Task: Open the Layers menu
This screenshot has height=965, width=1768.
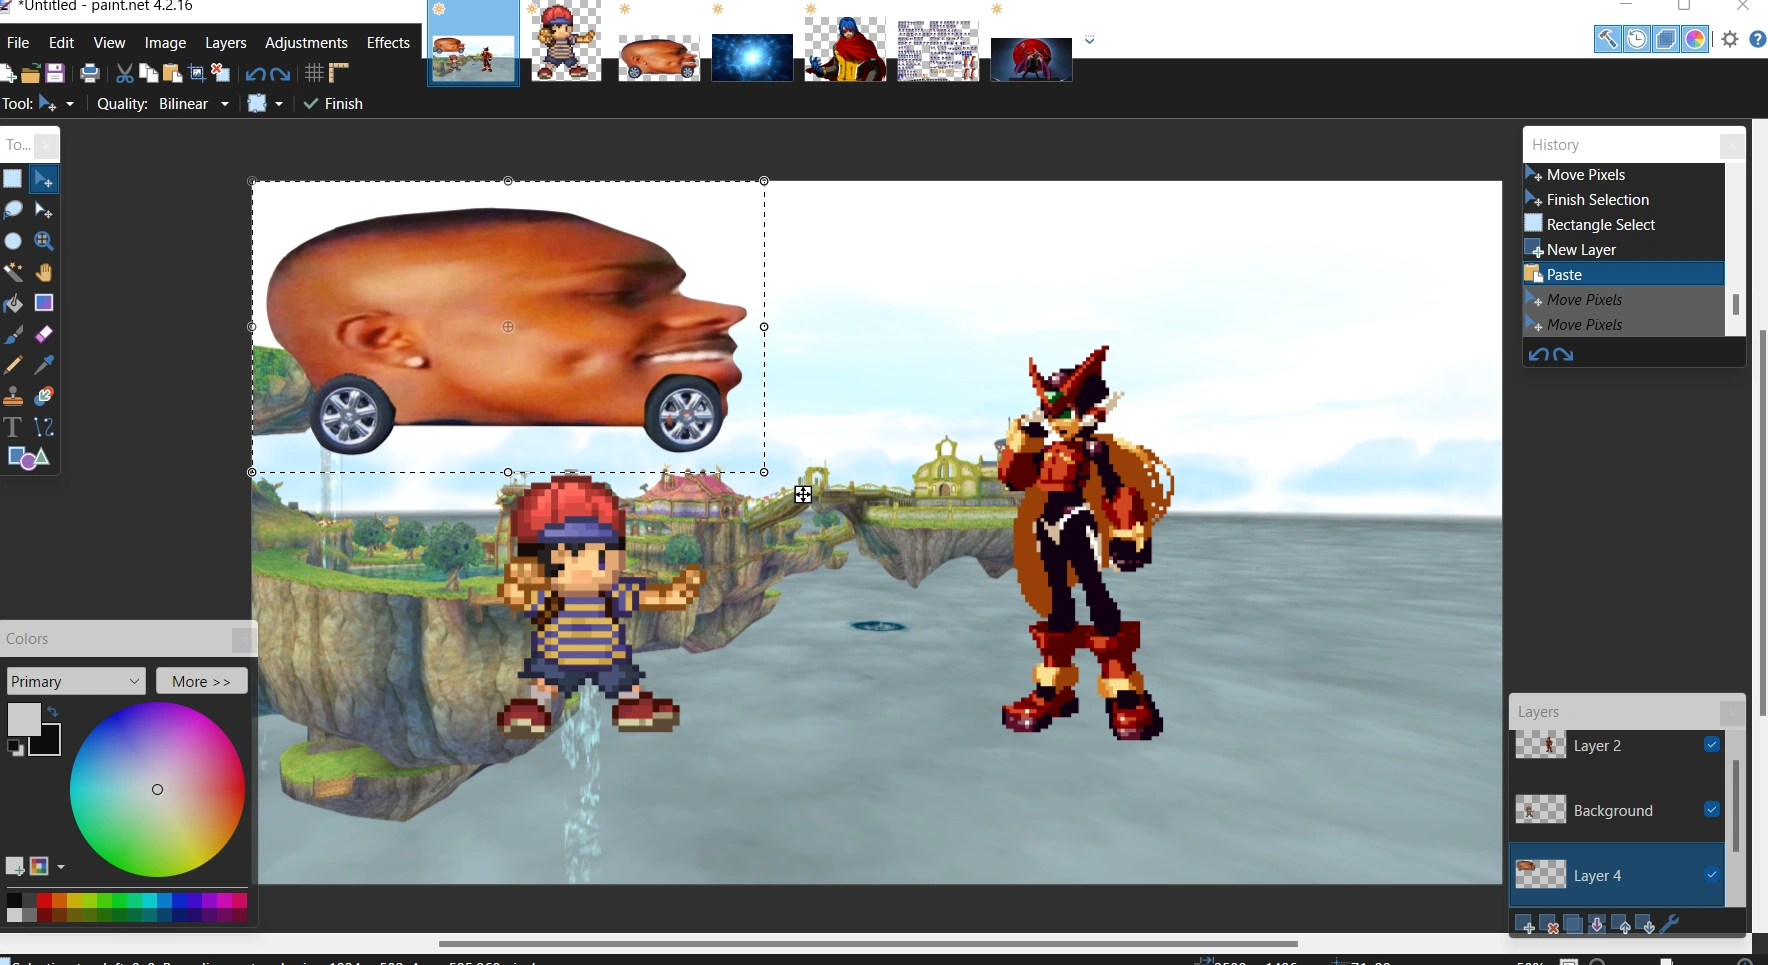Action: coord(226,43)
